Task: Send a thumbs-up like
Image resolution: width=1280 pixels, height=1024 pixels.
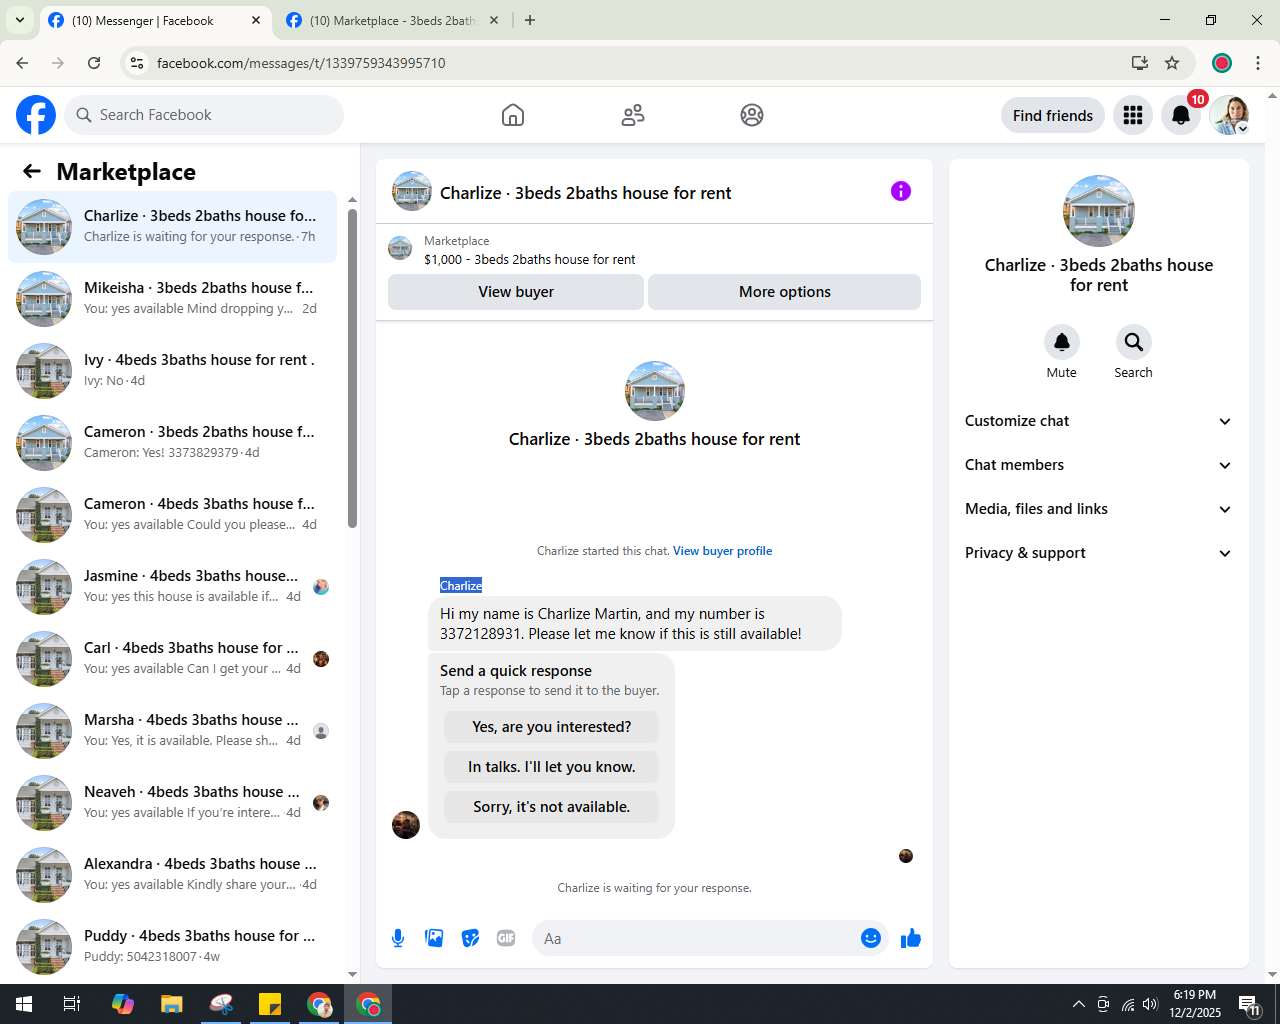Action: click(x=911, y=938)
